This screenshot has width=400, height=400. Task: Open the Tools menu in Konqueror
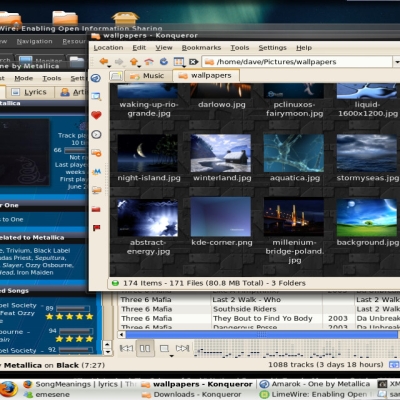click(240, 48)
